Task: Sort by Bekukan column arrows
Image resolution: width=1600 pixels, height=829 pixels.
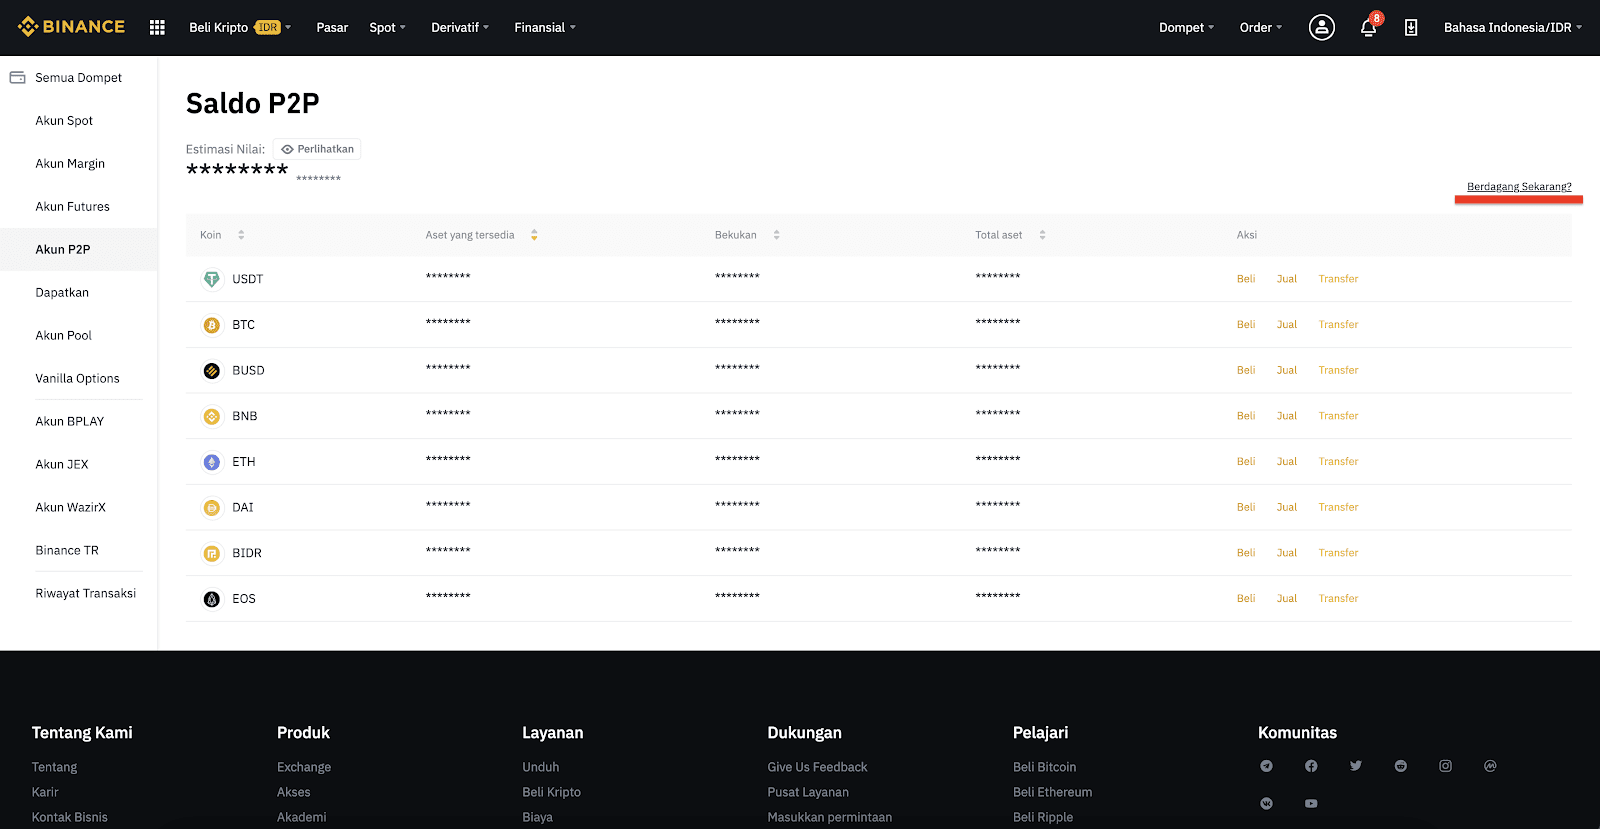Action: pyautogui.click(x=776, y=235)
